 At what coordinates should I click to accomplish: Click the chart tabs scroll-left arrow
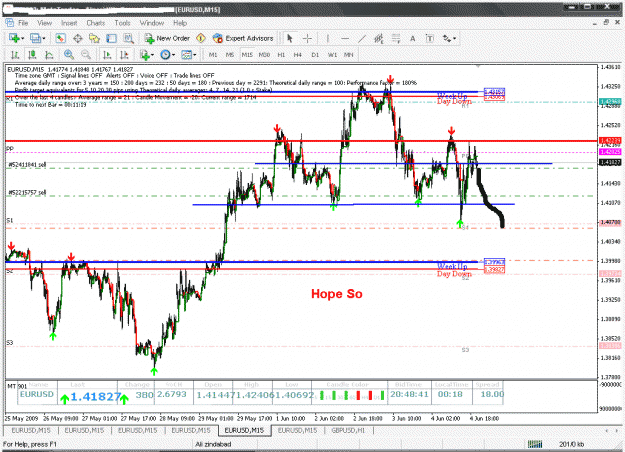click(x=607, y=430)
